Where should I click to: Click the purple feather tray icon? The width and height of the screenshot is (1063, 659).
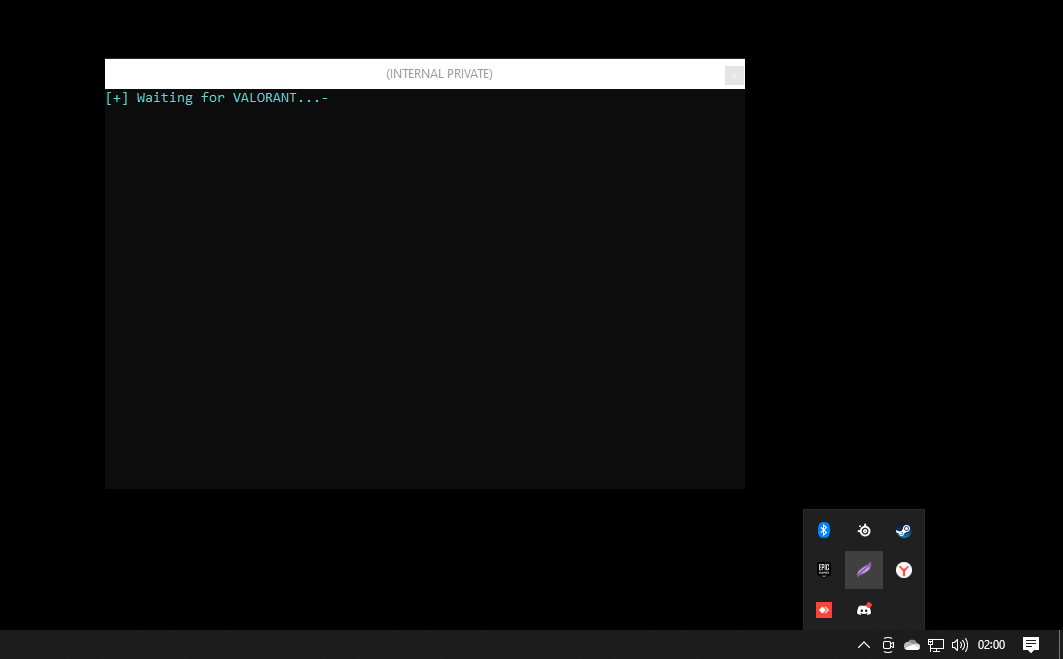[864, 570]
